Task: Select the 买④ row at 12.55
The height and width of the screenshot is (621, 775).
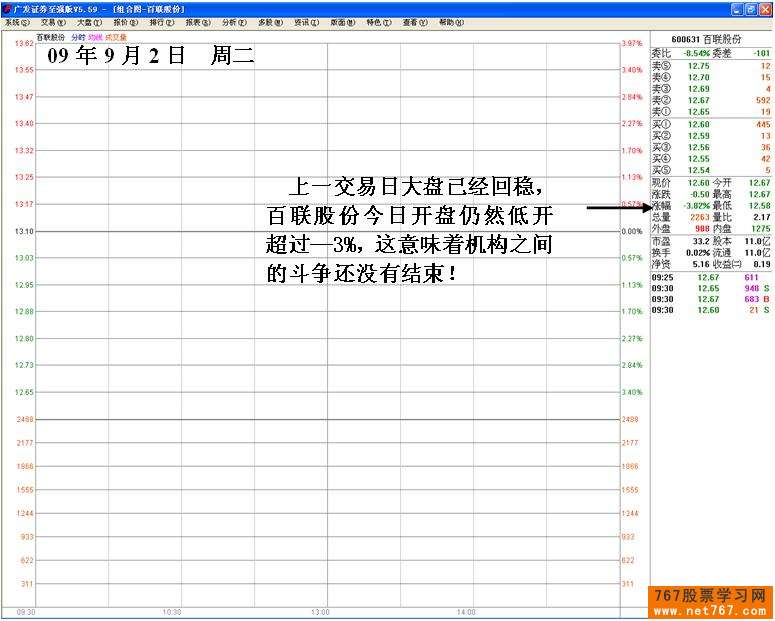Action: click(711, 159)
